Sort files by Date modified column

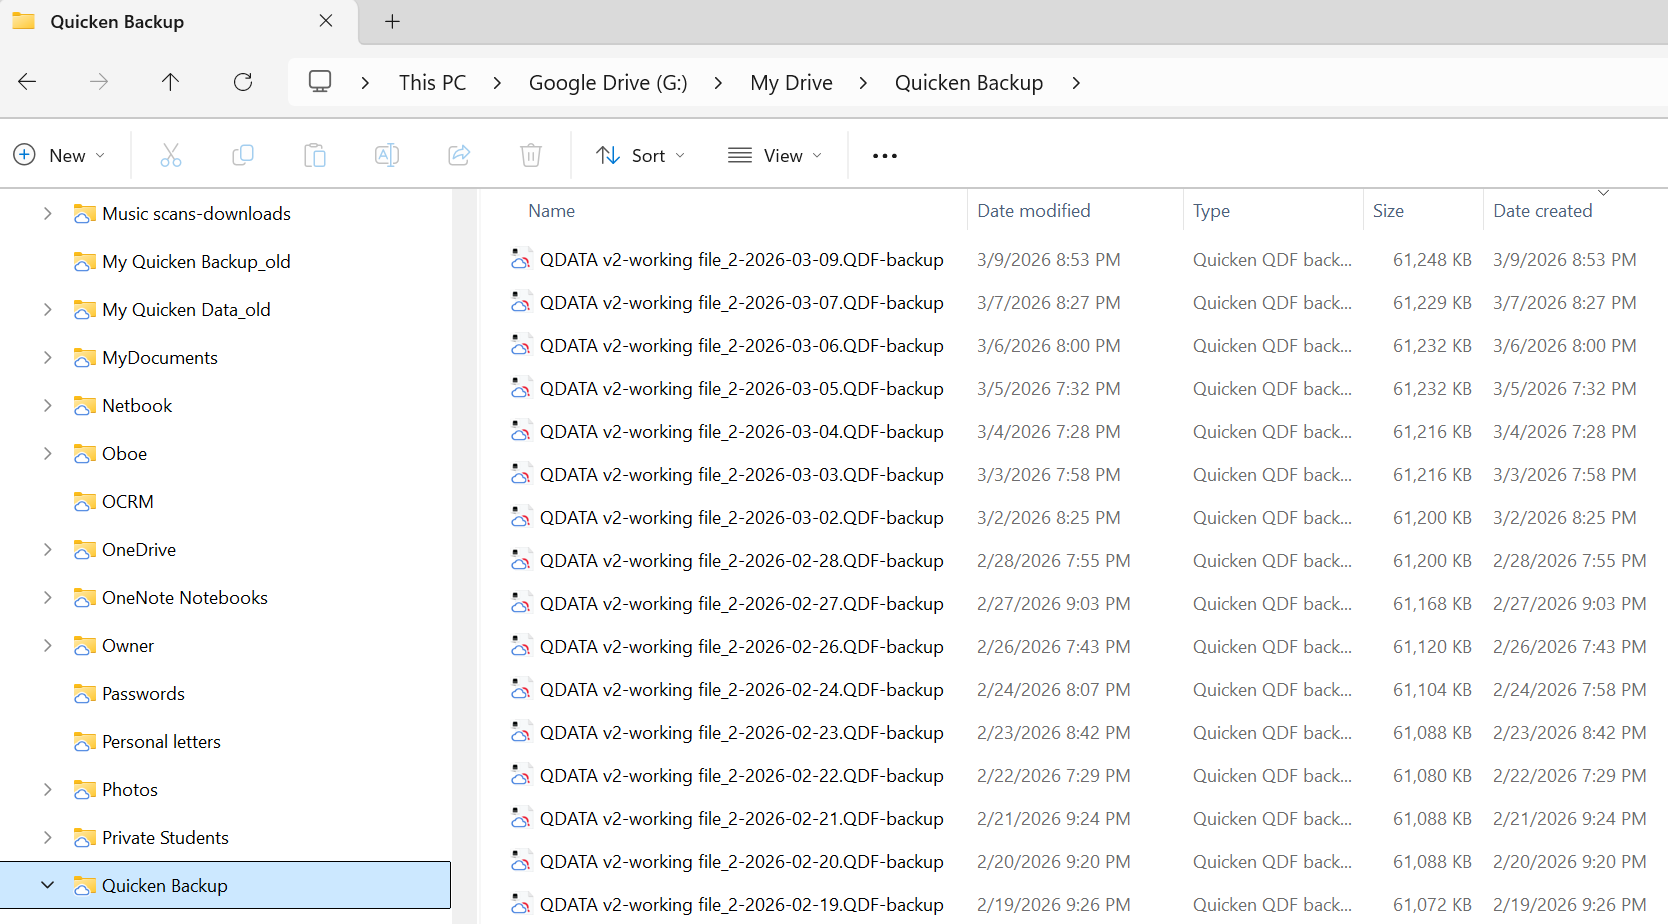(1033, 211)
